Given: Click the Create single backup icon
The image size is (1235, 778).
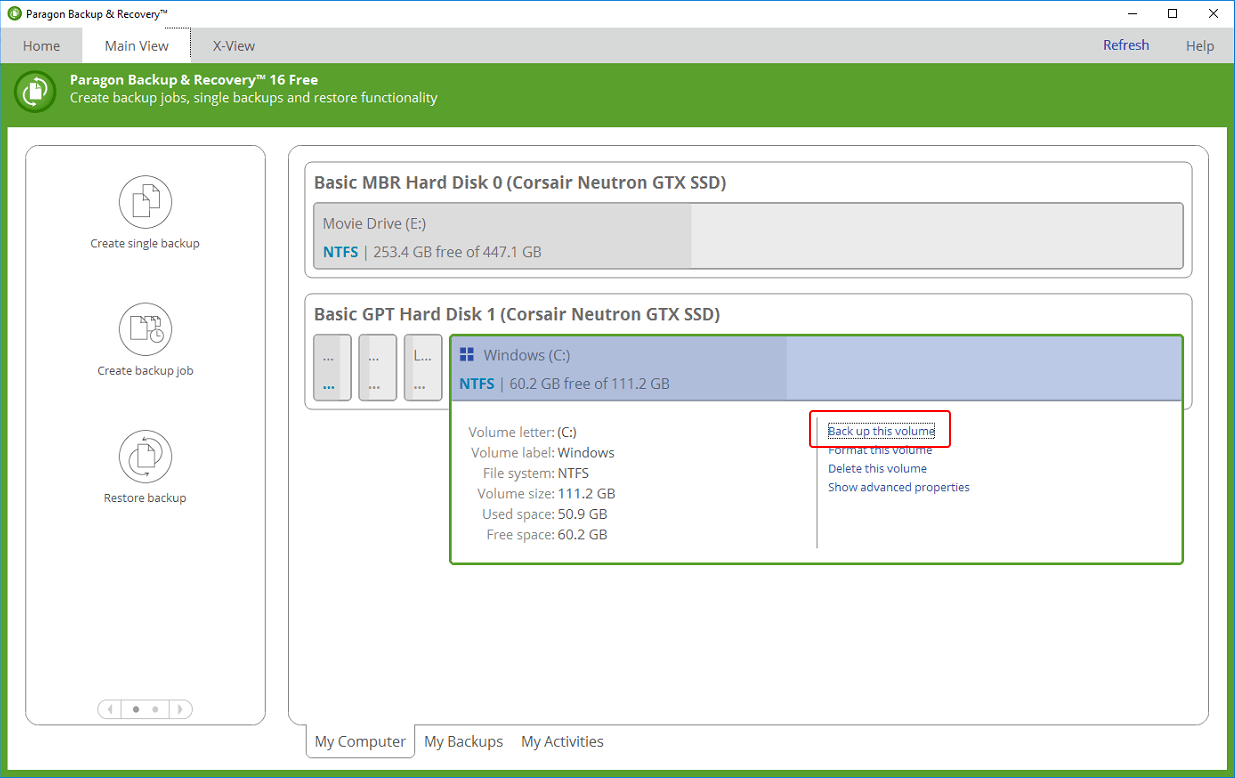Looking at the screenshot, I should (x=145, y=202).
